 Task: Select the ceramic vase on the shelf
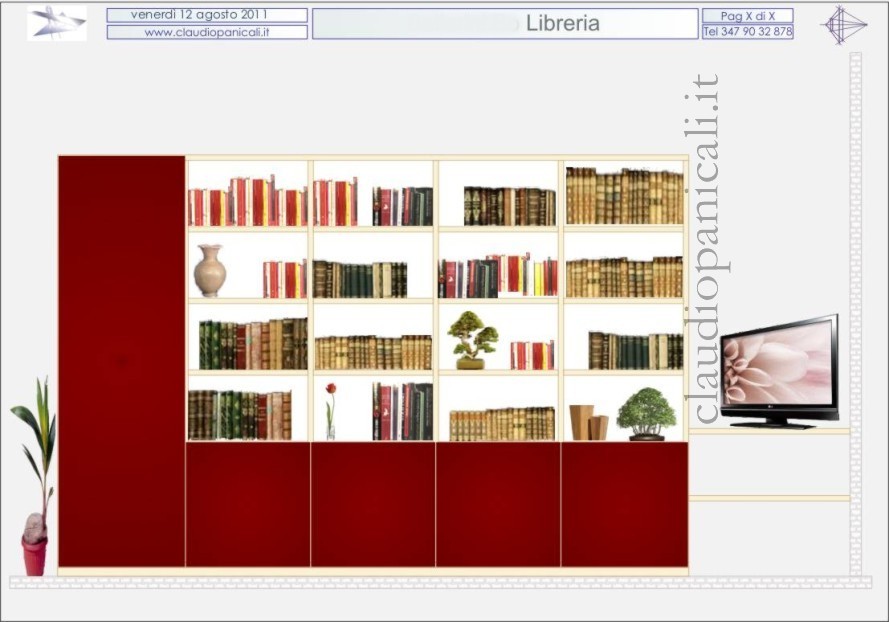coord(210,270)
